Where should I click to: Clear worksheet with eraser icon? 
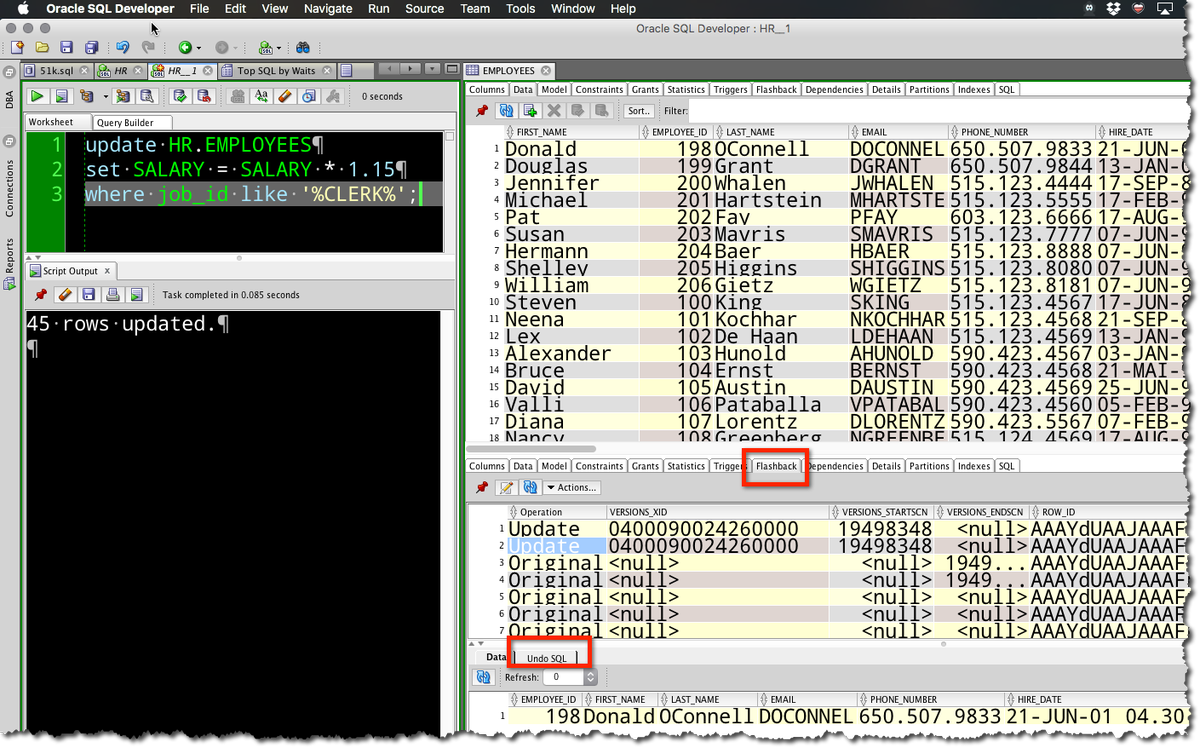coord(285,96)
